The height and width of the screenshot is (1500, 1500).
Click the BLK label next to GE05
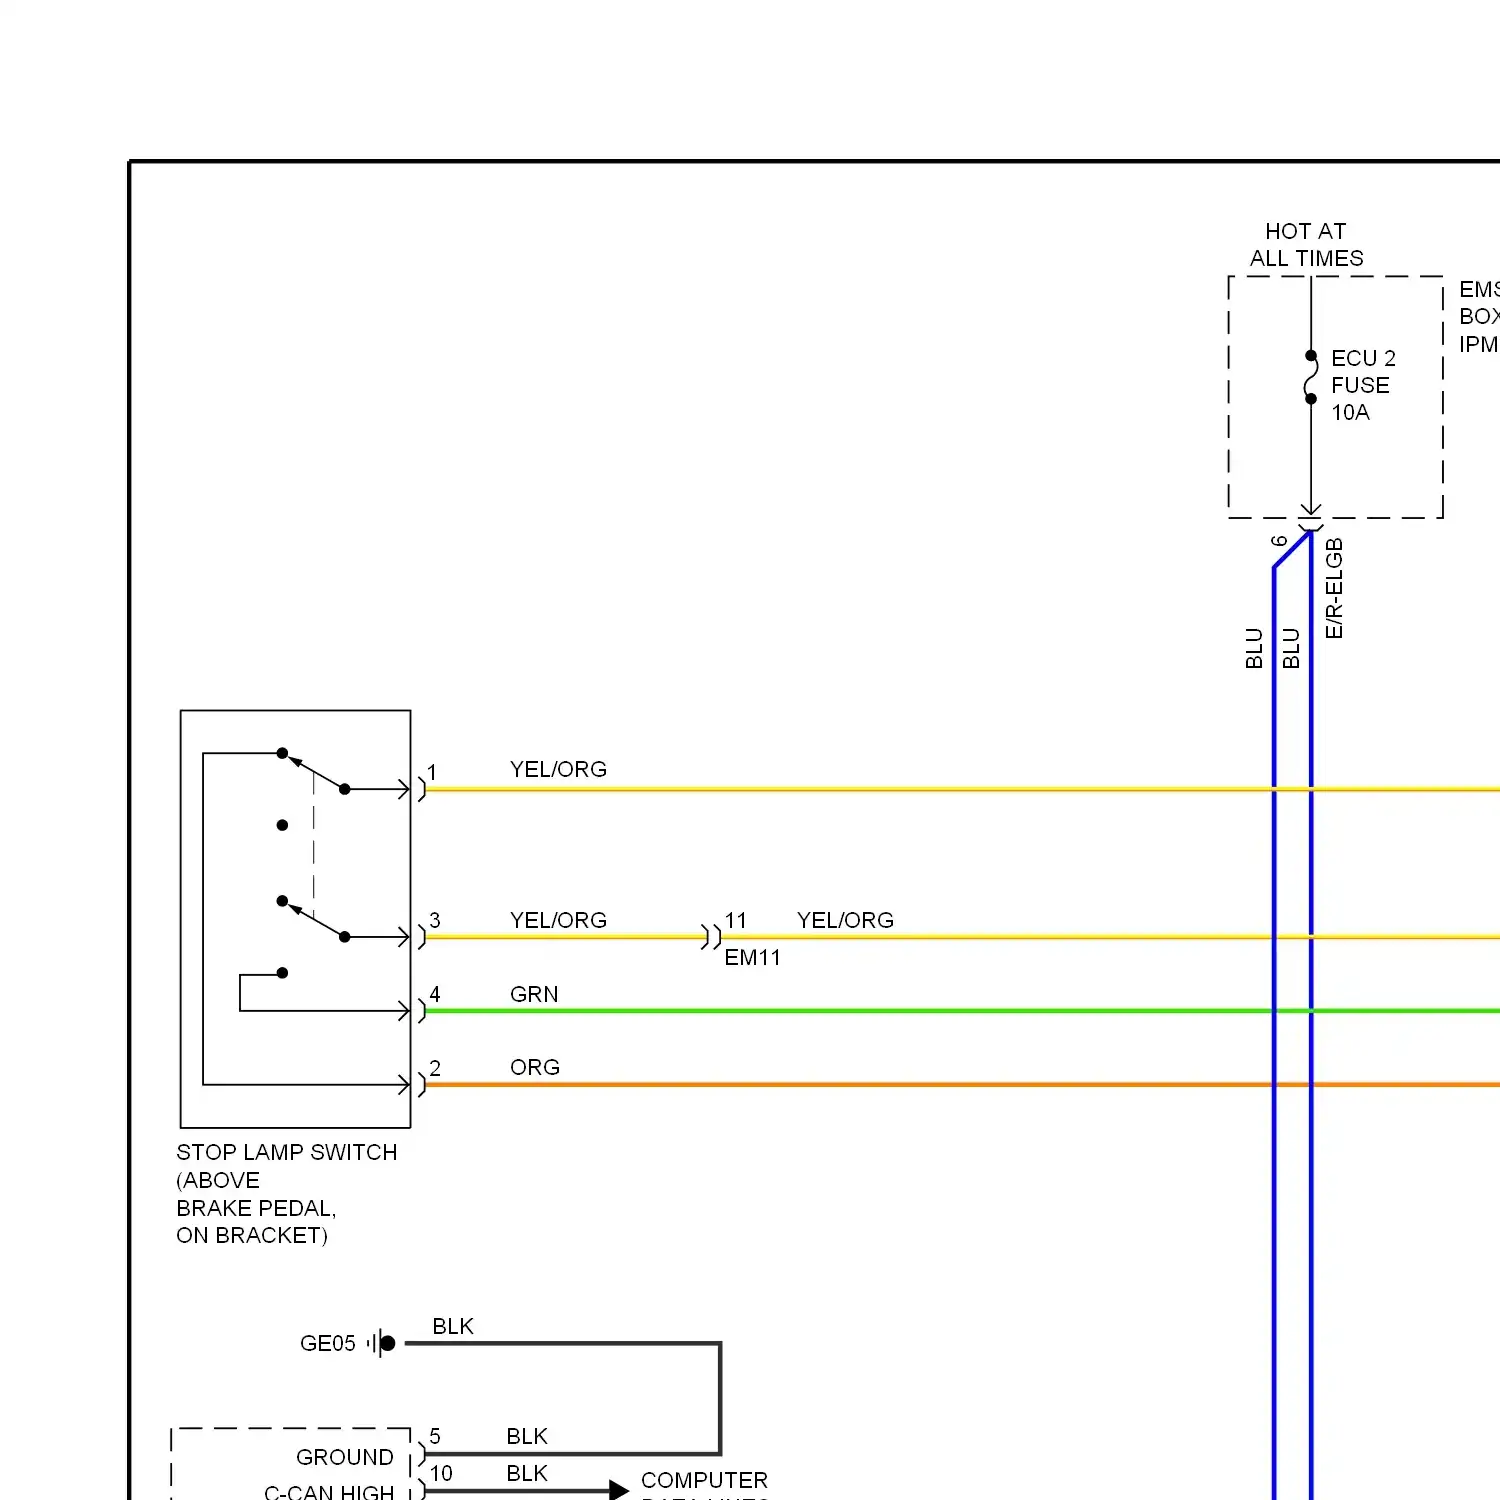(x=453, y=1326)
